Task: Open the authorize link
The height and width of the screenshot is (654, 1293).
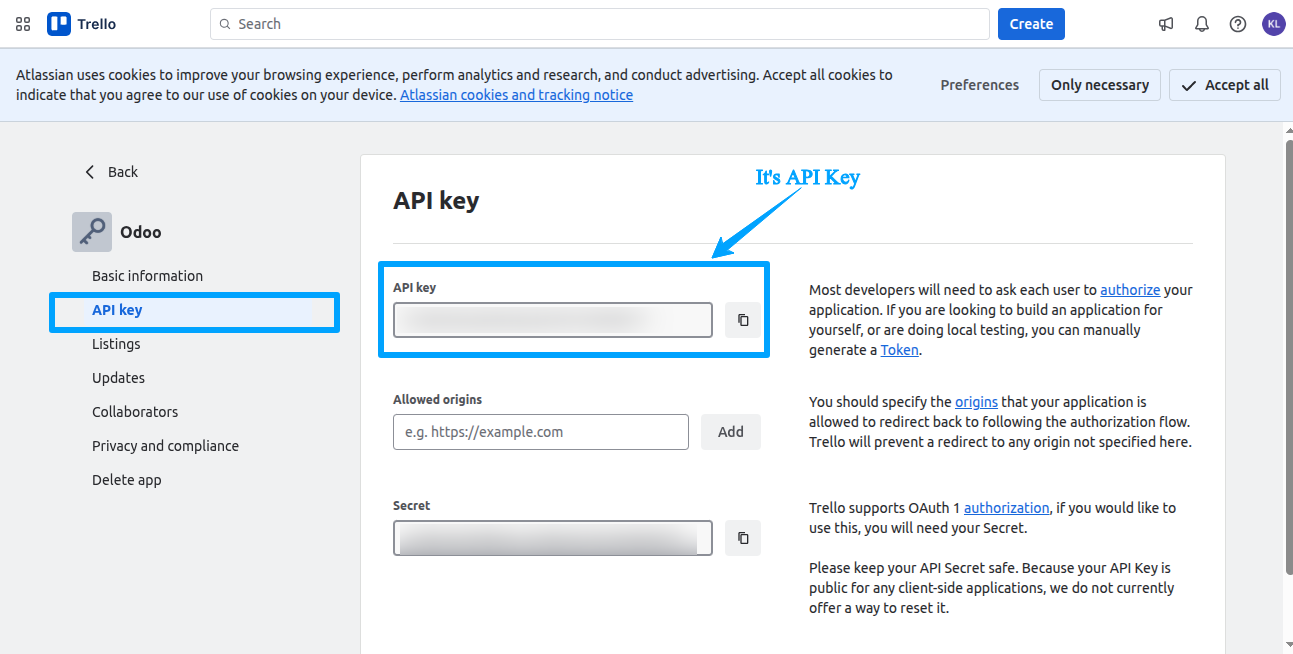Action: point(1130,290)
